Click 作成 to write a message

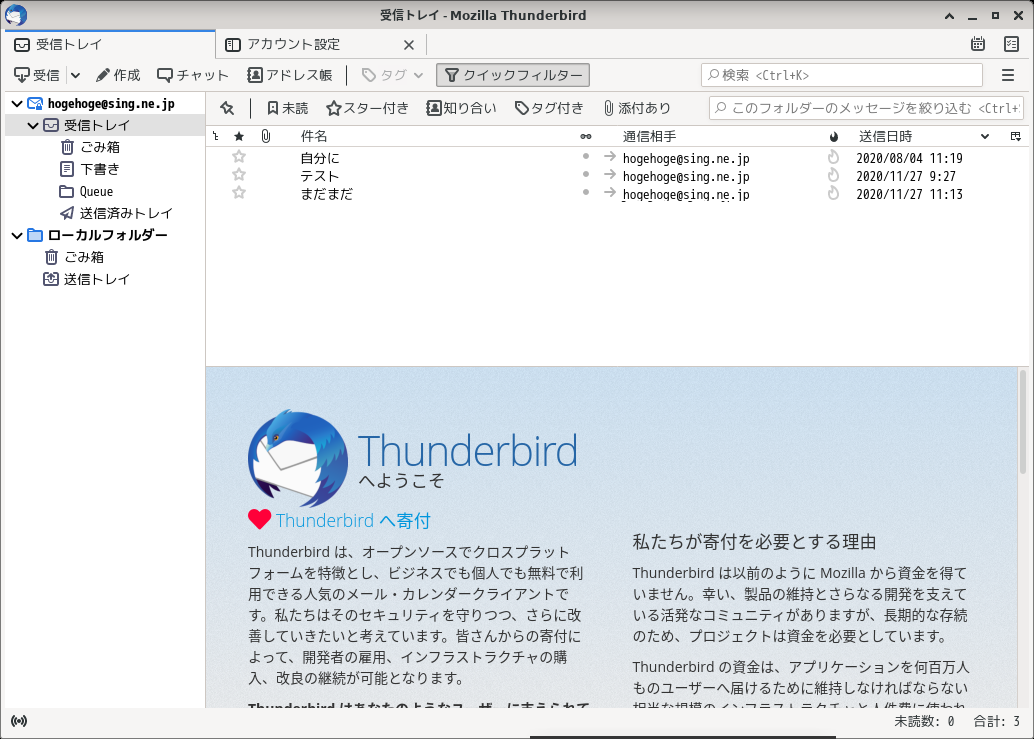118,75
